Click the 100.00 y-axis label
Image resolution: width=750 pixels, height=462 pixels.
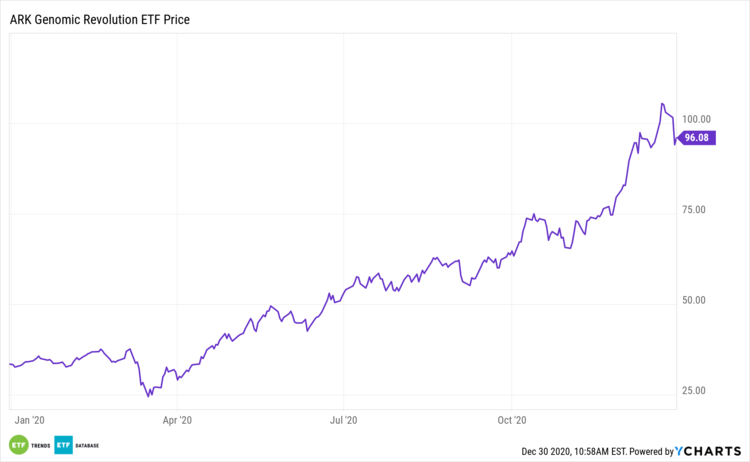695,118
